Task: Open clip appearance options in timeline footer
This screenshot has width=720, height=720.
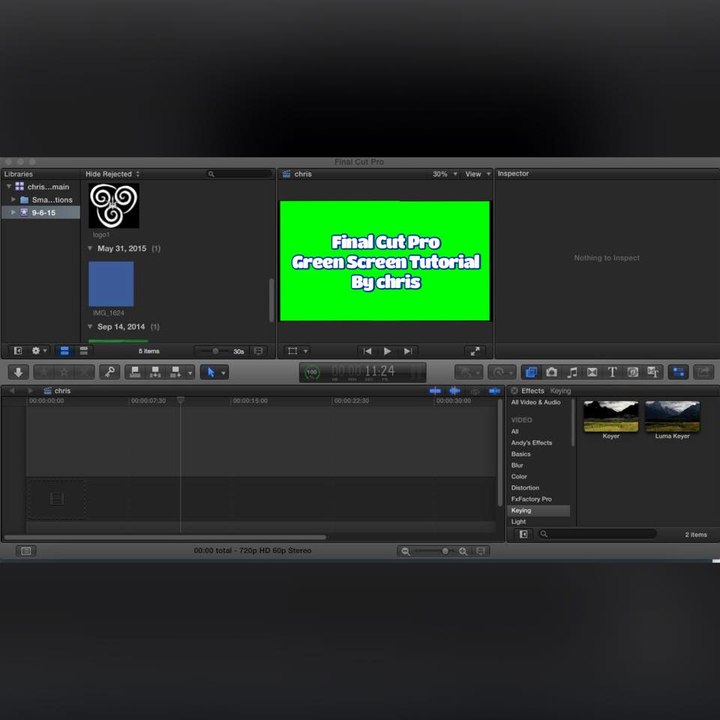Action: tap(481, 551)
